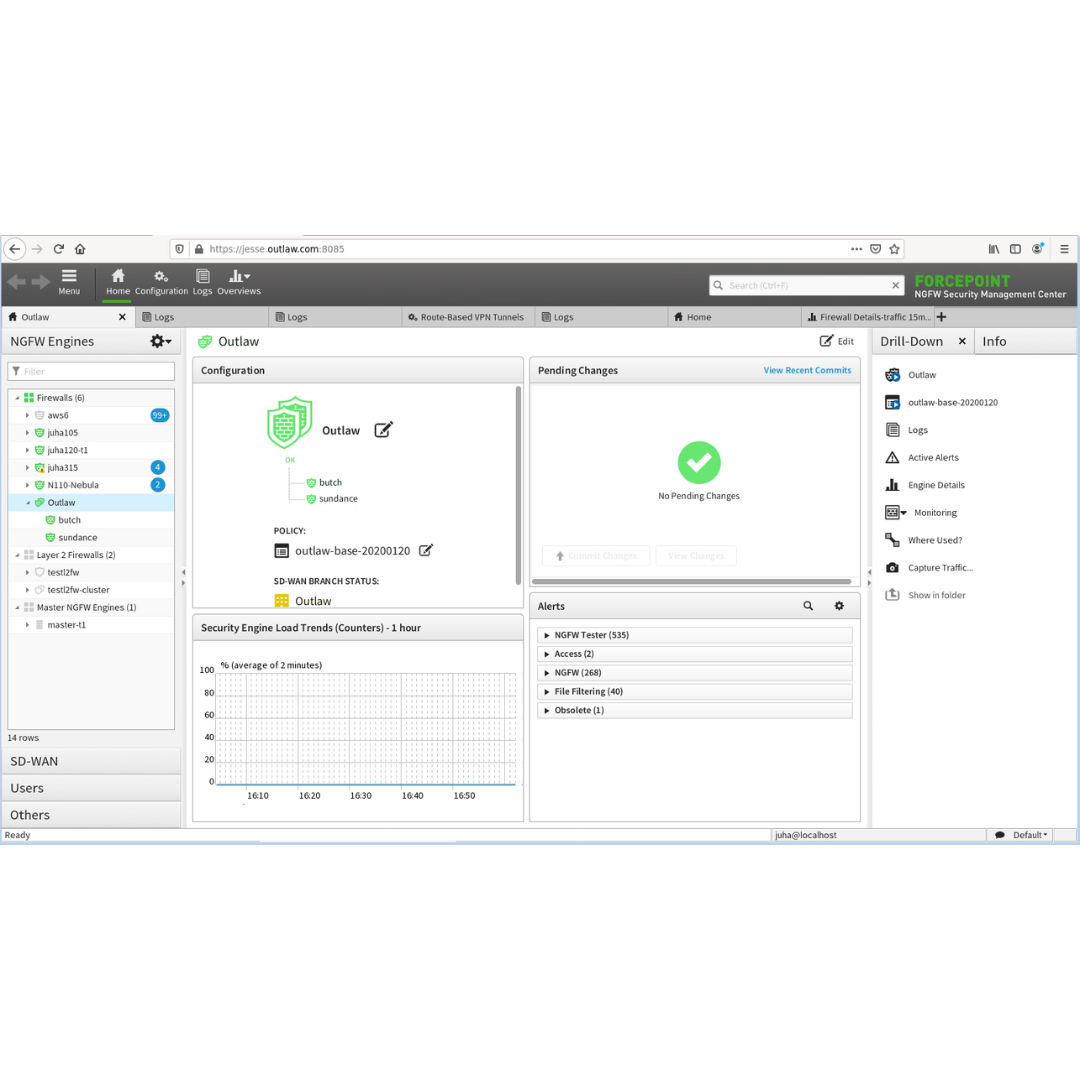This screenshot has width=1080, height=1080.
Task: Click the Configuration gears icon
Action: pos(161,277)
